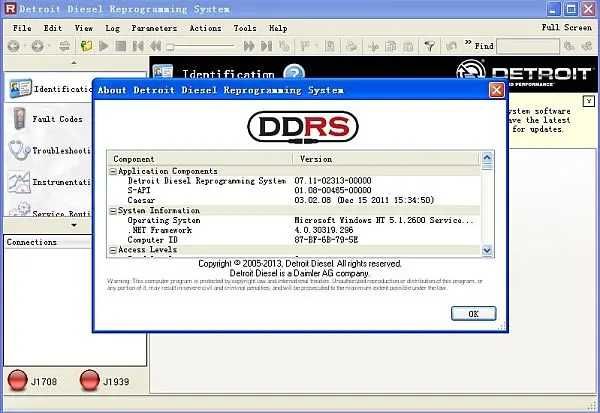Open the Back button history dropdown arrow
This screenshot has height=413, width=600.
[24, 46]
